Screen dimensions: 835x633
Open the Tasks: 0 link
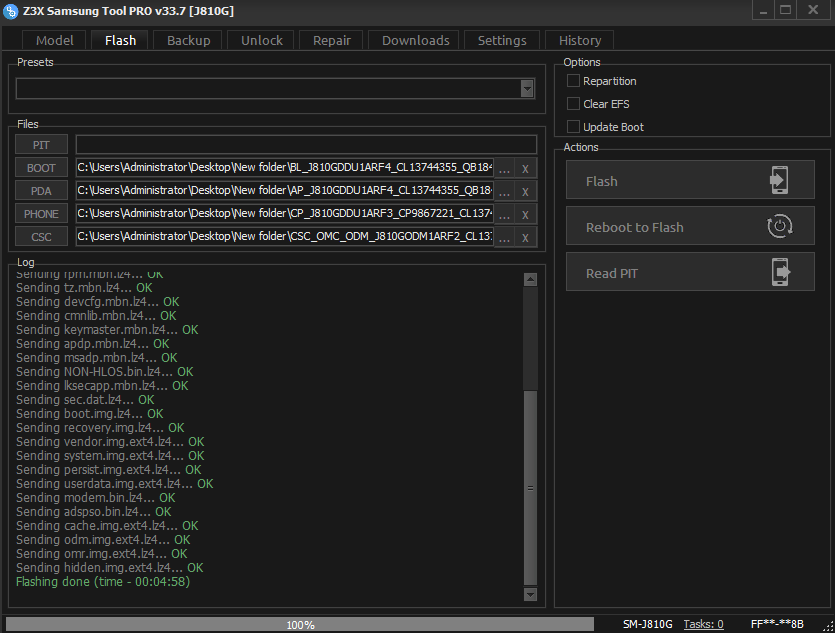703,624
